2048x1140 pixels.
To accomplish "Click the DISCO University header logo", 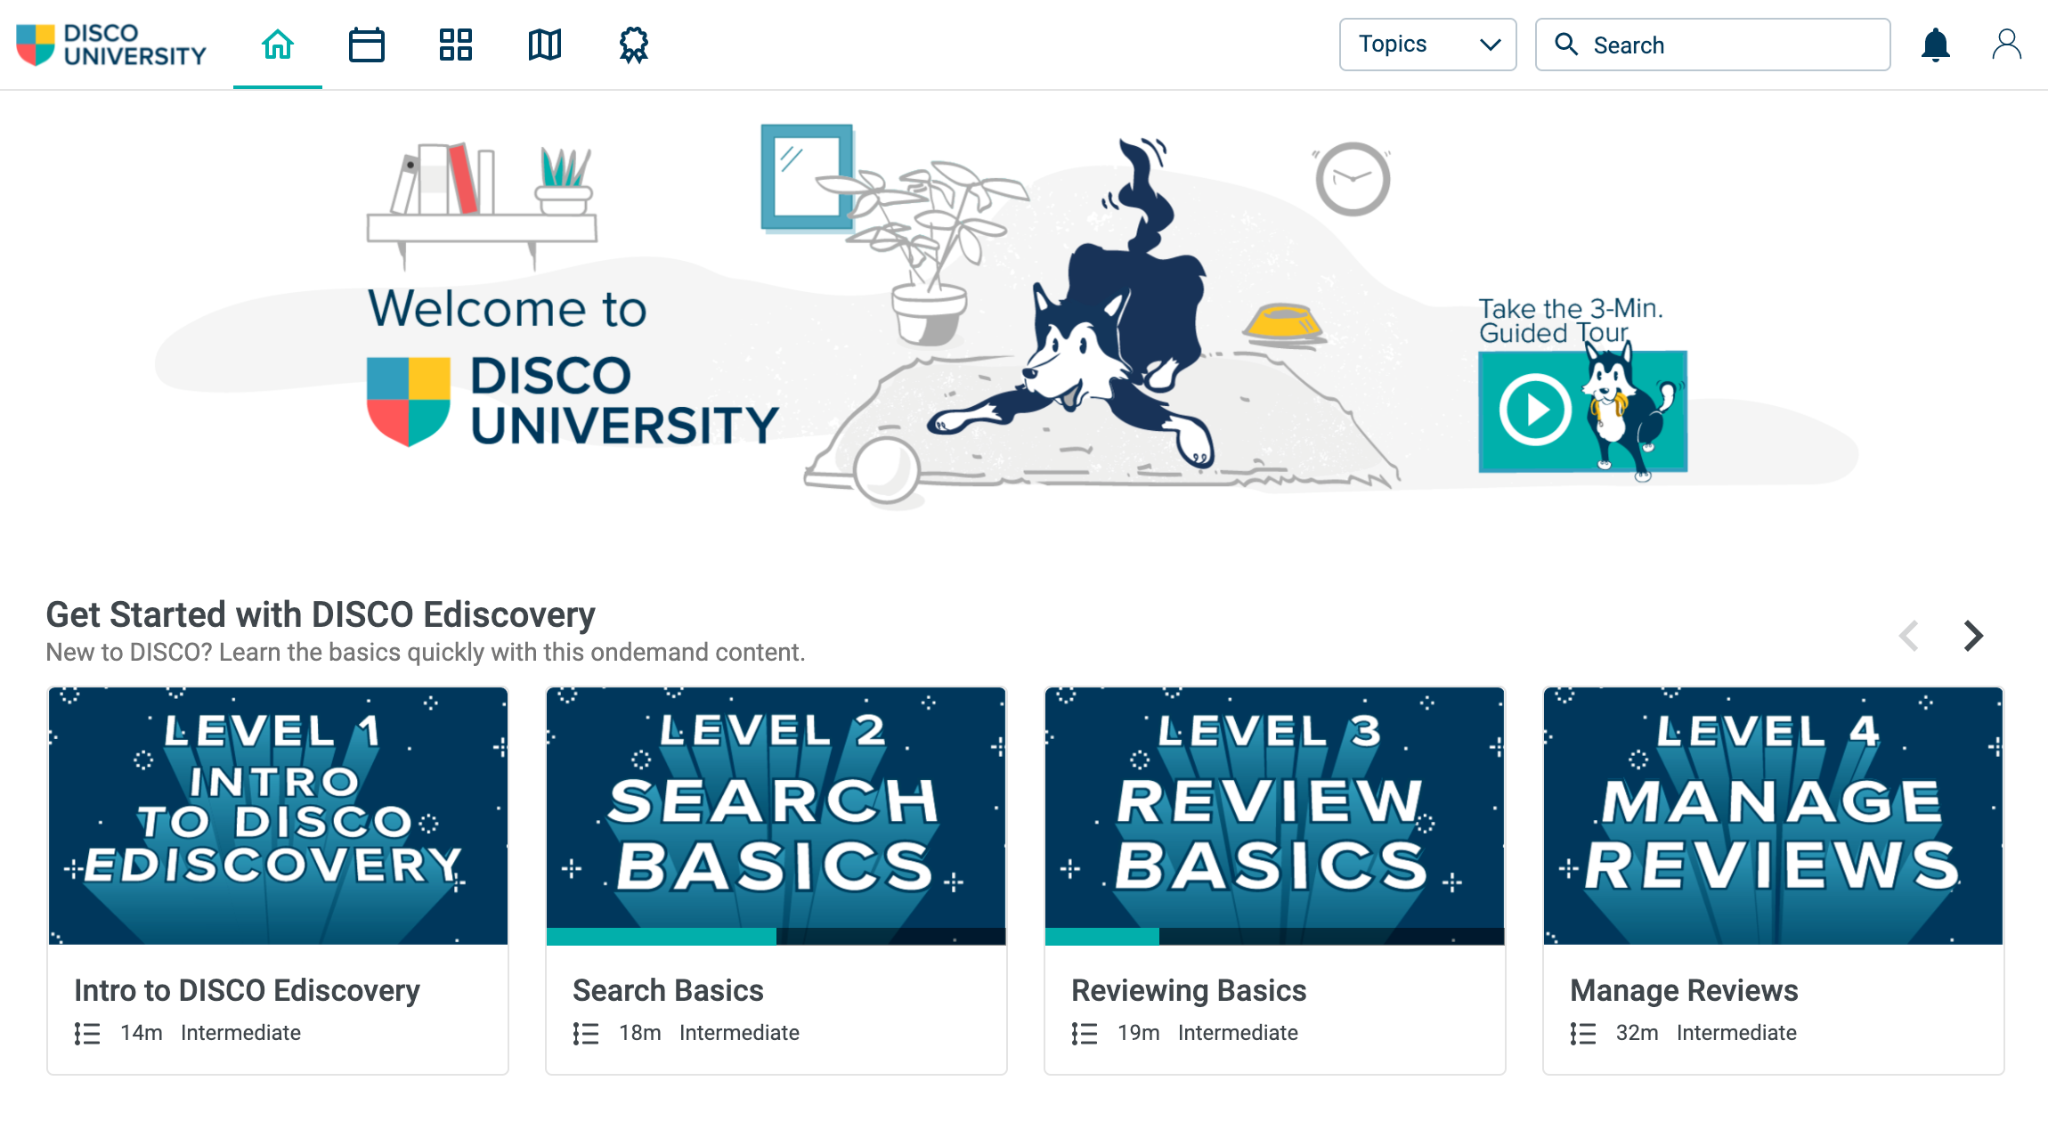I will pyautogui.click(x=111, y=45).
